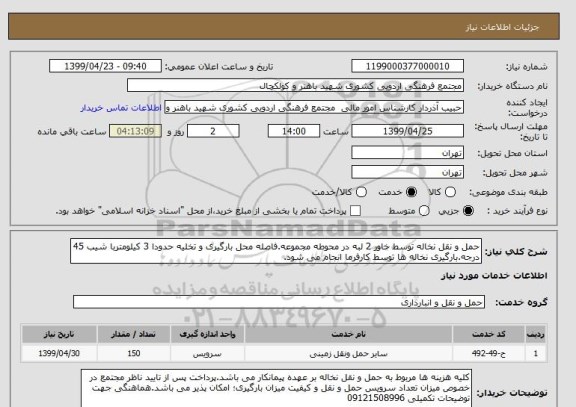The width and height of the screenshot is (576, 407).
Task: Click the تعداد / مقدار column header
Action: click(133, 334)
